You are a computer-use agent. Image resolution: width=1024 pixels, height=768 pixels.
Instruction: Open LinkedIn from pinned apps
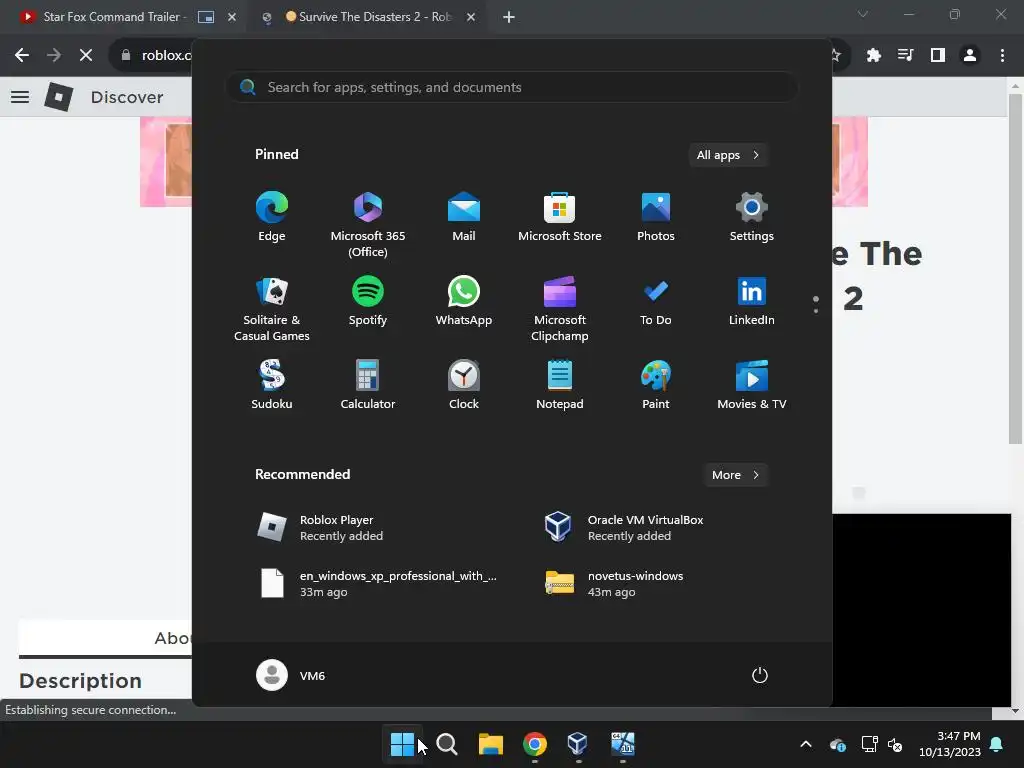[752, 301]
